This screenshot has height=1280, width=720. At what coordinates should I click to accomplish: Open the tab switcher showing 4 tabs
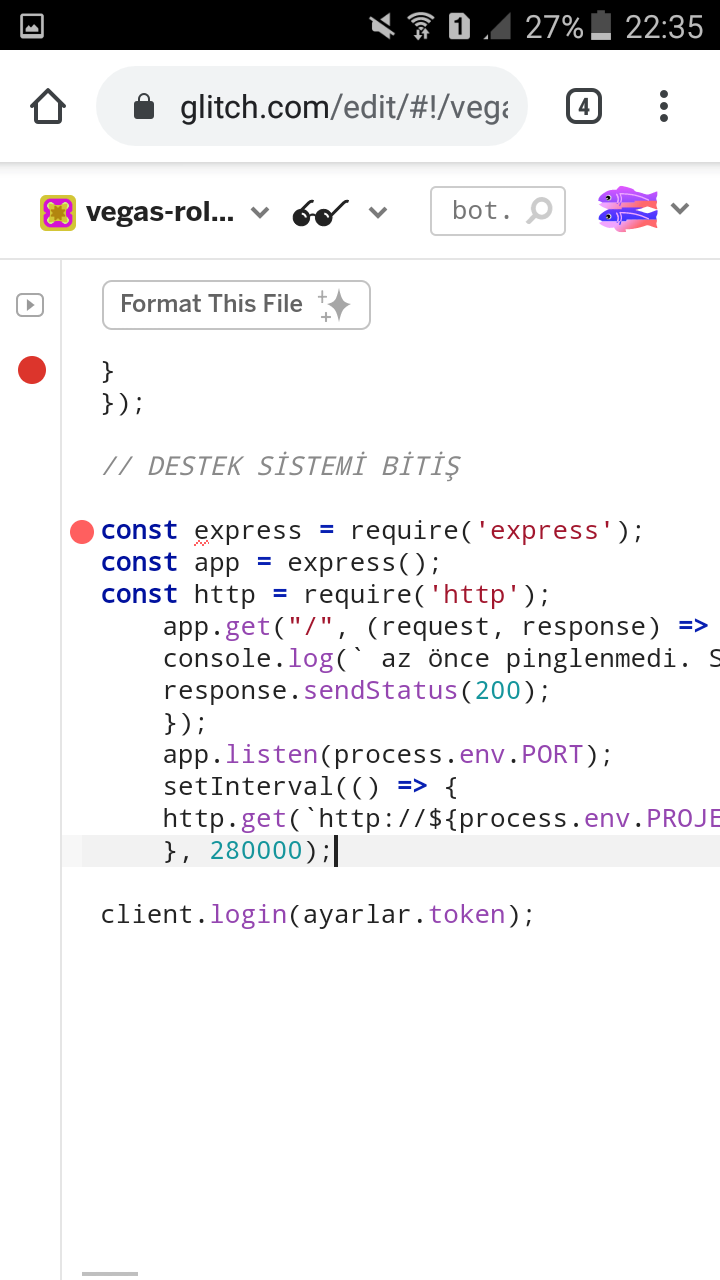[584, 106]
